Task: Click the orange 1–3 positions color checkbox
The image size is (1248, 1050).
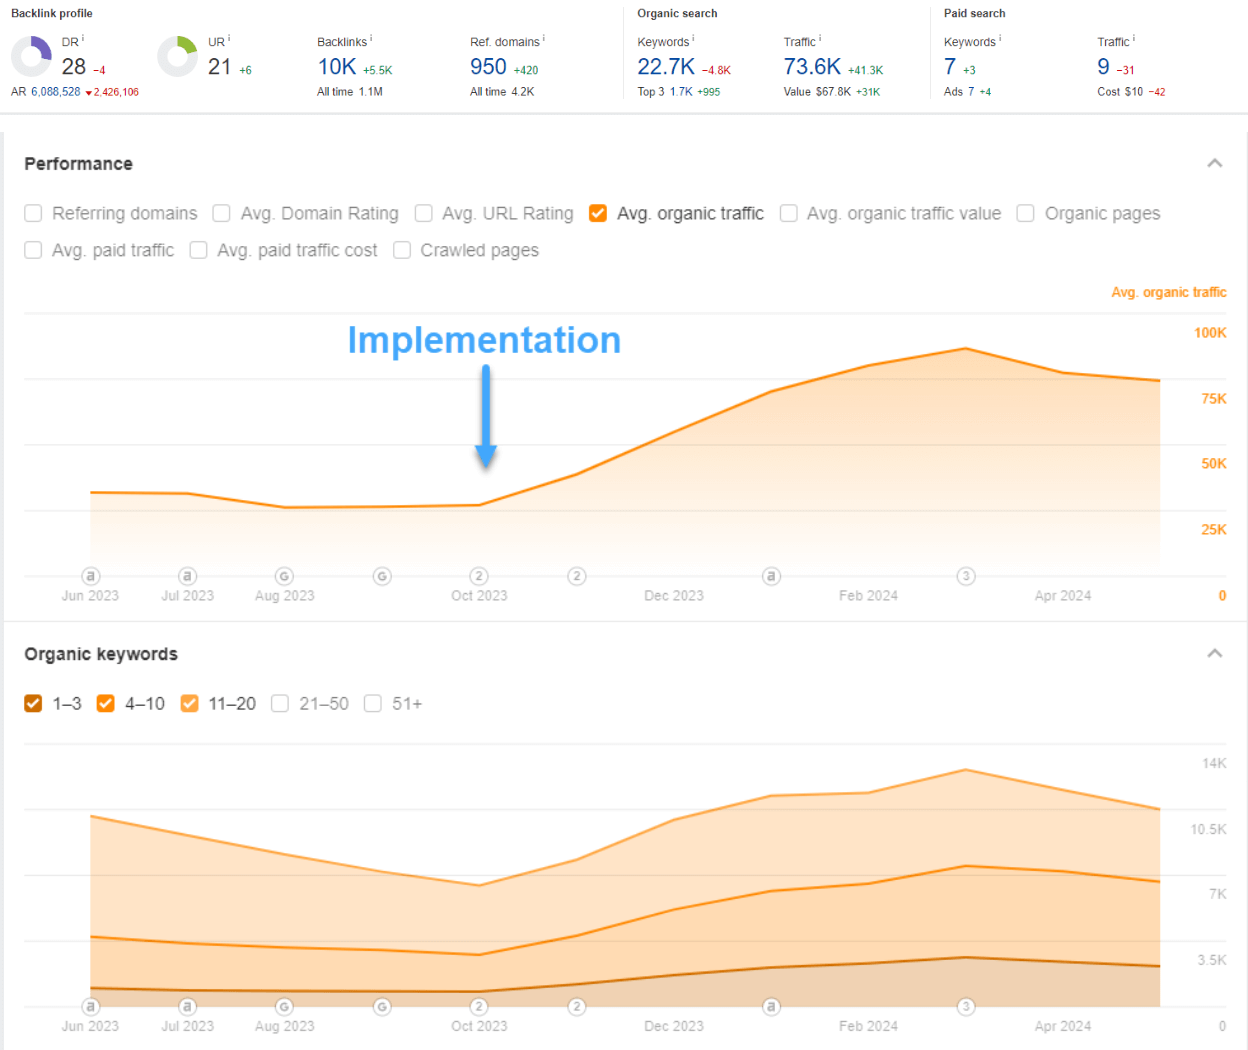Action: click(x=34, y=704)
